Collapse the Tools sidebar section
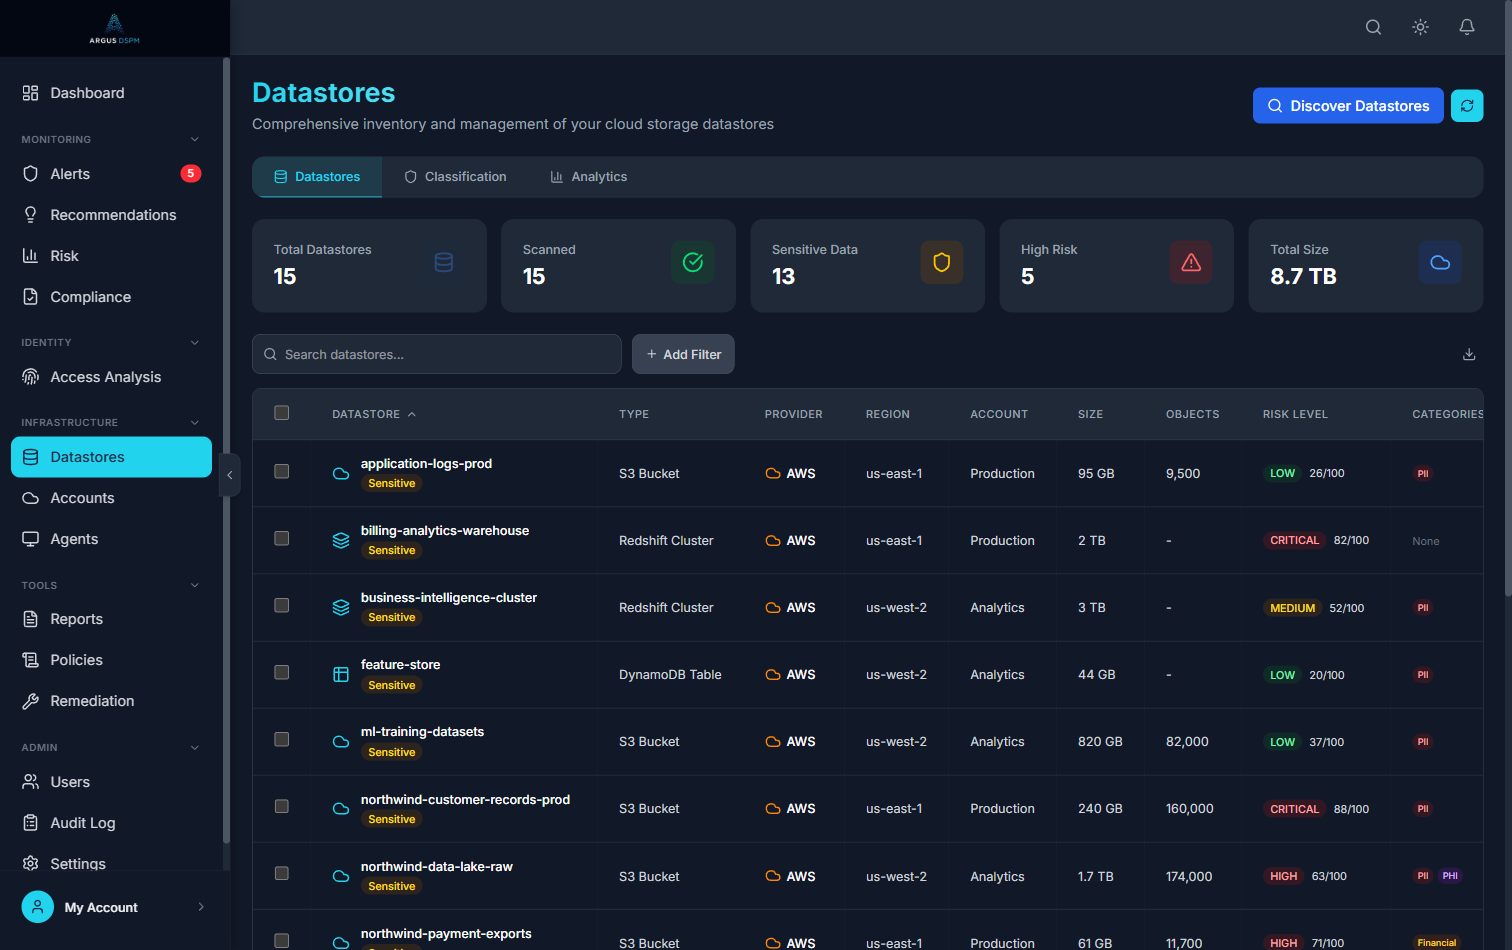Screen dimensions: 1512x950 (195, 585)
